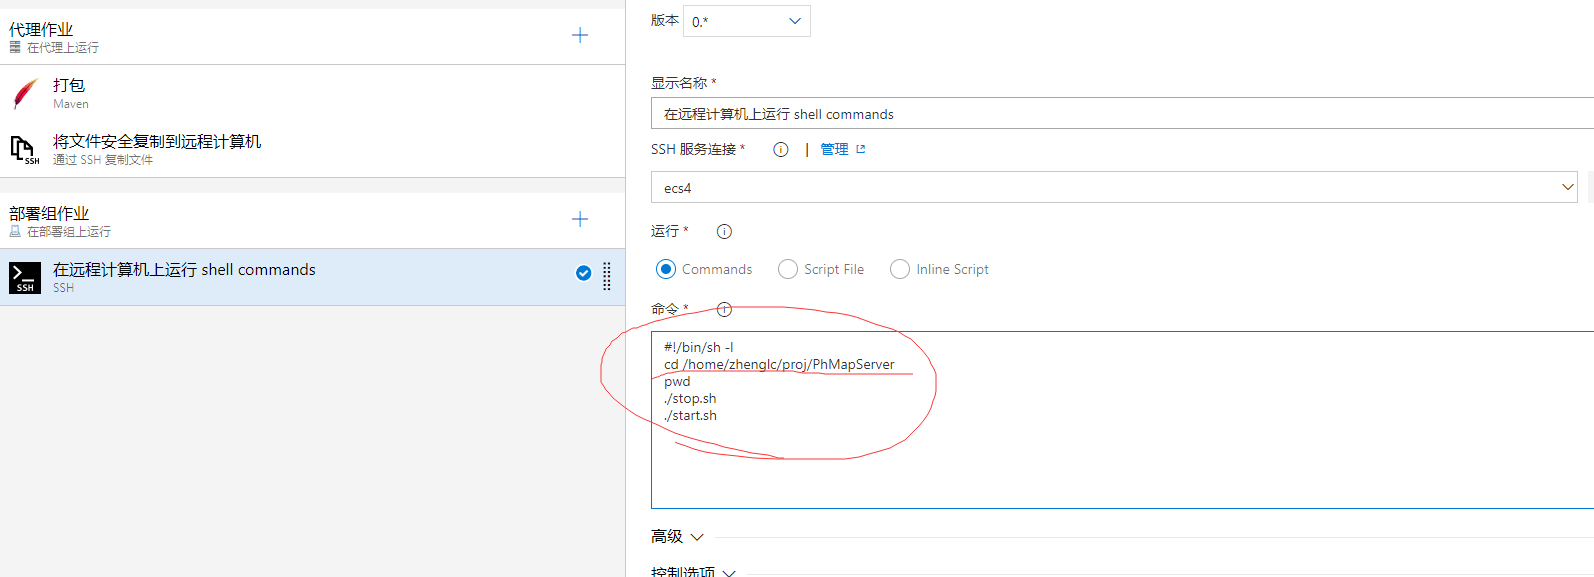1594x577 pixels.
Task: Select the Commands radio button
Action: [666, 270]
